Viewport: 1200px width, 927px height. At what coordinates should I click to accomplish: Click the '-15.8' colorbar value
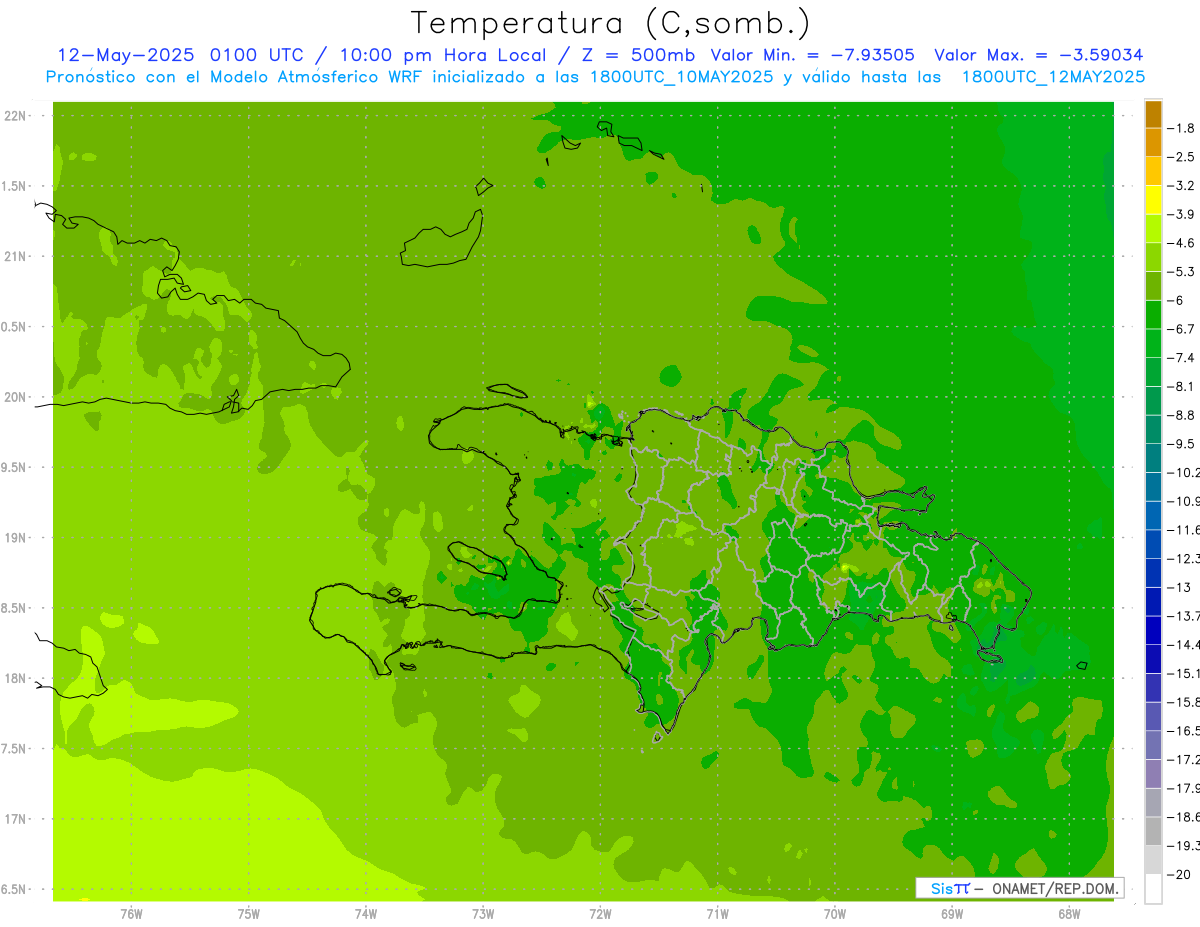[x=1183, y=702]
